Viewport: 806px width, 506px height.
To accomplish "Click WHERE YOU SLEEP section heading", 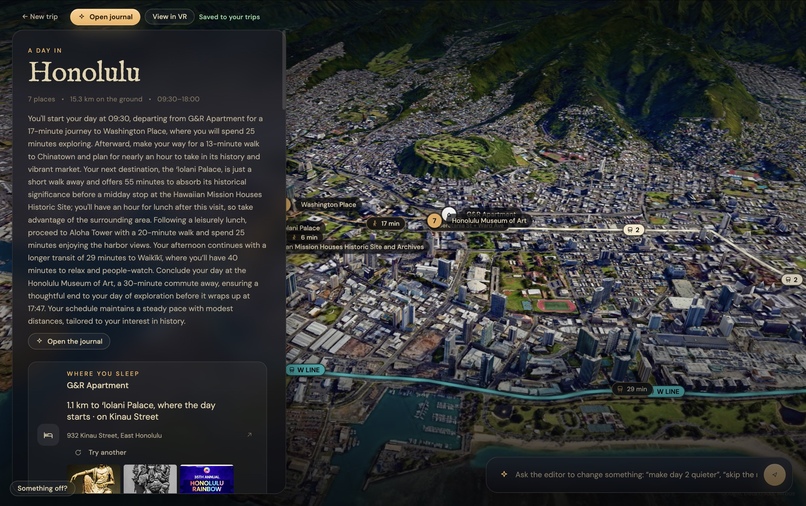I will 103,373.
